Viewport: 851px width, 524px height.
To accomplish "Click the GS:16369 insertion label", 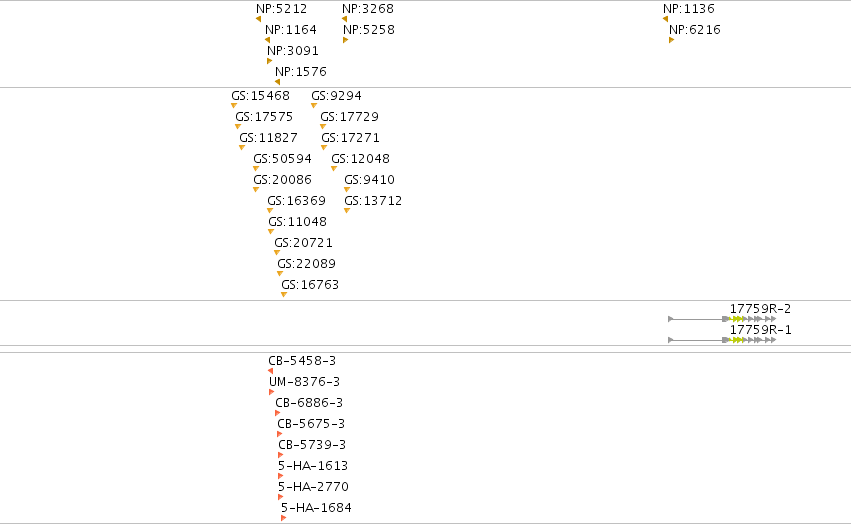I will (x=297, y=201).
